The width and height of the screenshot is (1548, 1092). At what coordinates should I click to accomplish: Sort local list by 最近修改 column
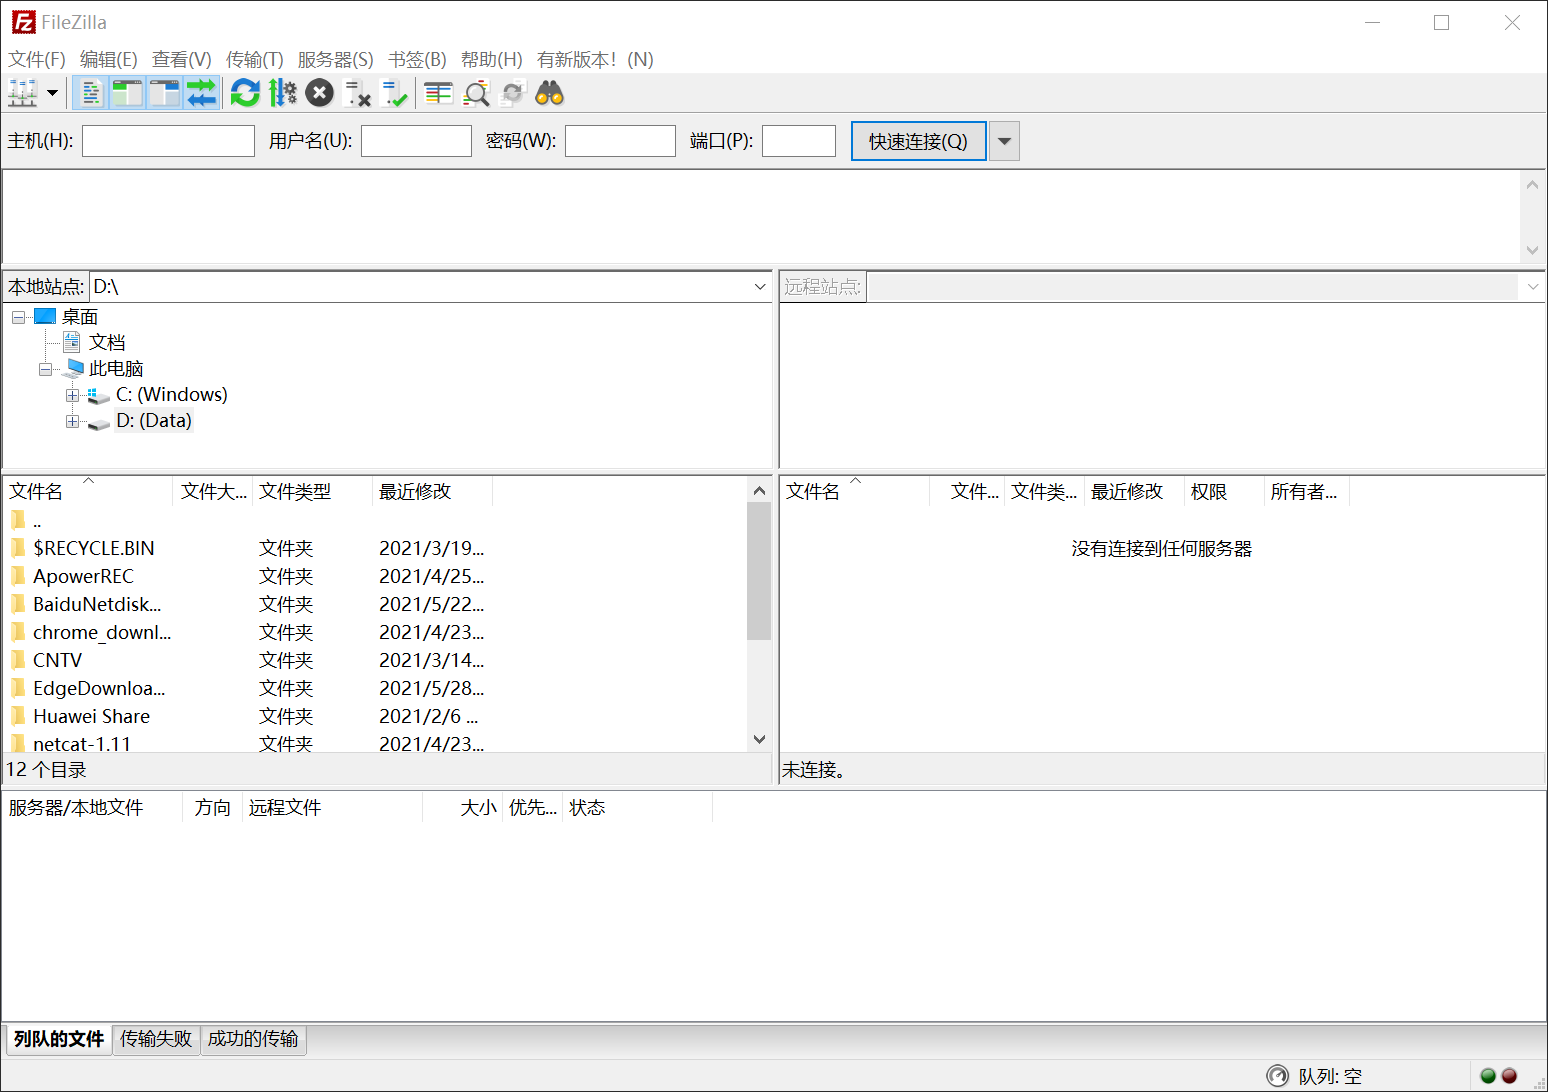coord(433,491)
